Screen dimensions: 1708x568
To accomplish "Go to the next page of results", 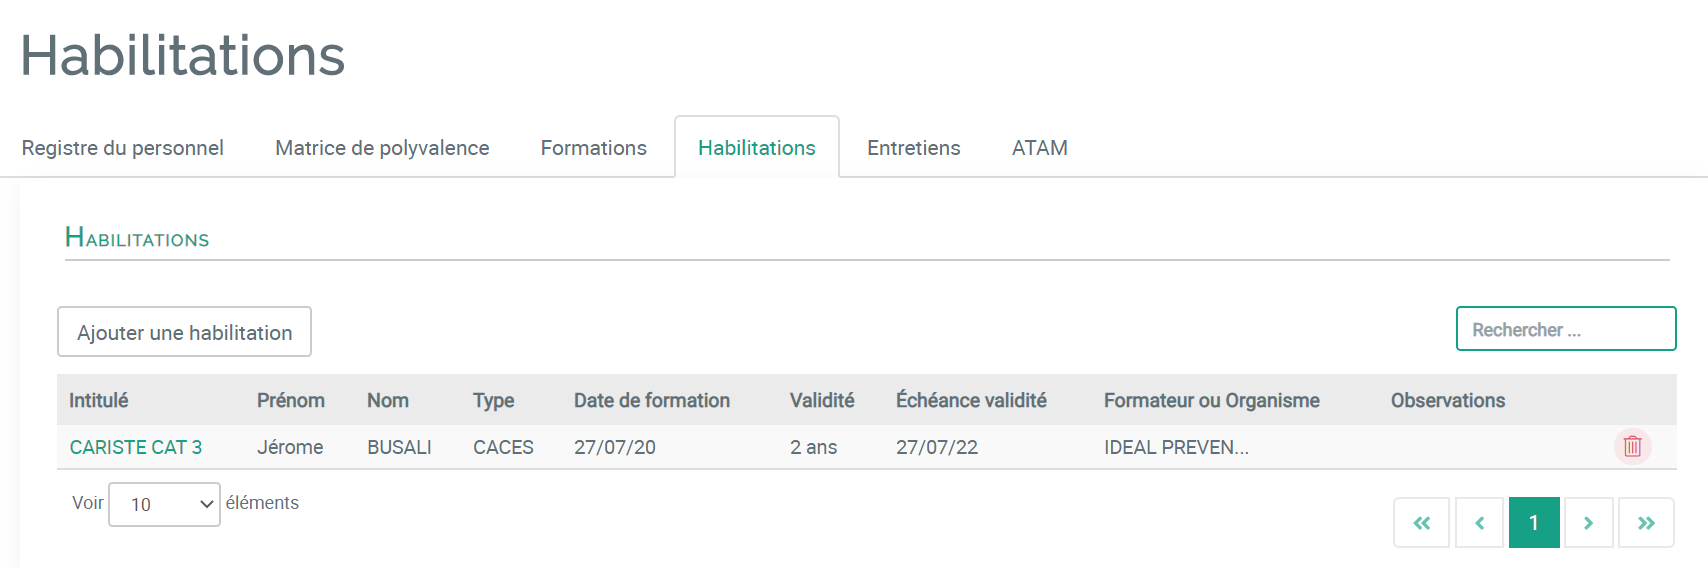I will click(1588, 523).
